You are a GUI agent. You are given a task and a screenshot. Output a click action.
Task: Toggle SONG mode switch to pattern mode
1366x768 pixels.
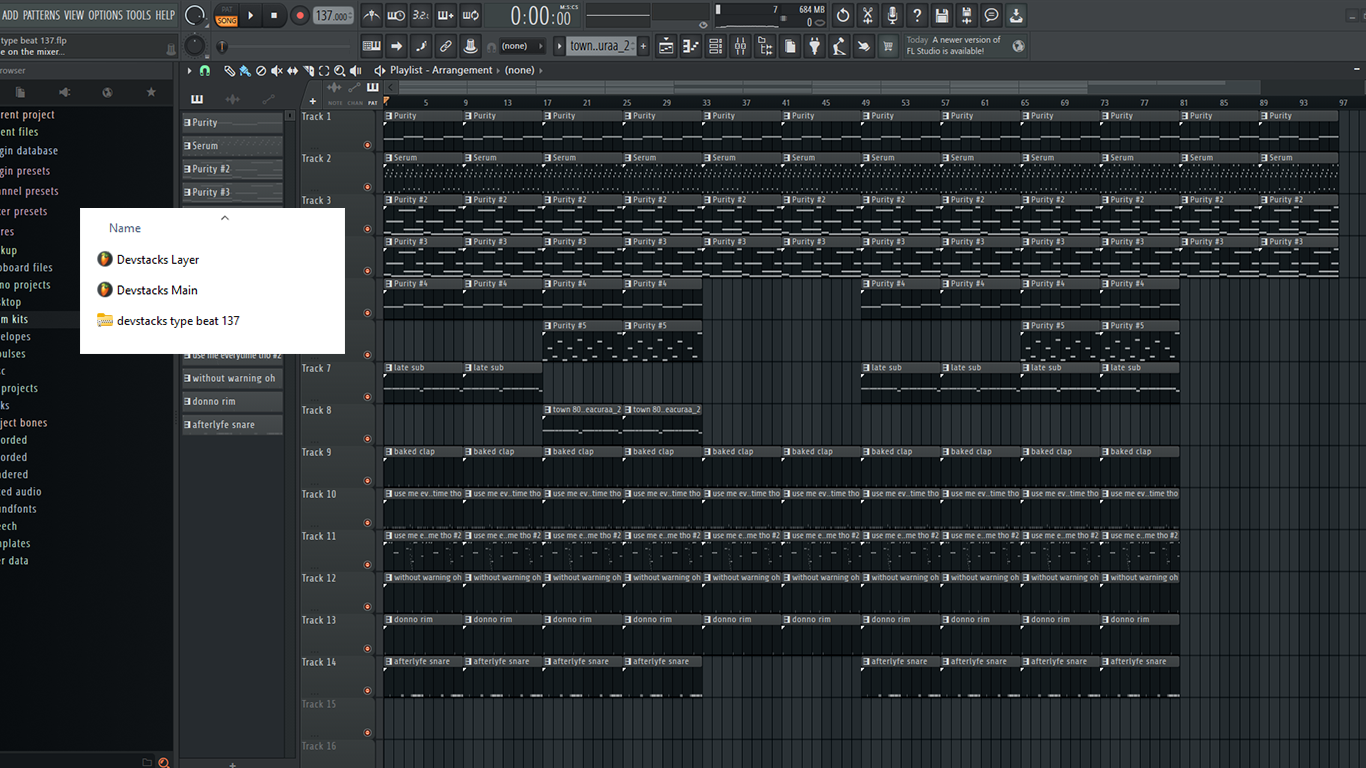tap(227, 17)
